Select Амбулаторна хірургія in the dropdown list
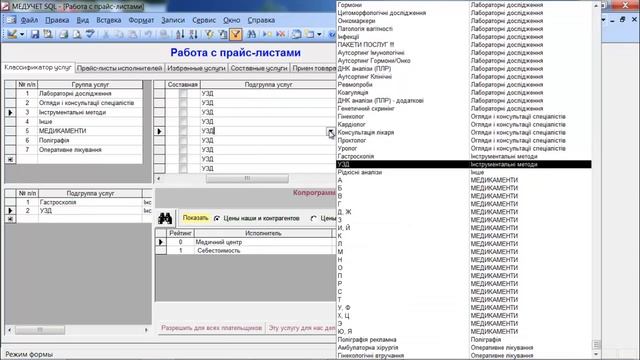Image resolution: width=640 pixels, height=360 pixels. tap(464, 348)
